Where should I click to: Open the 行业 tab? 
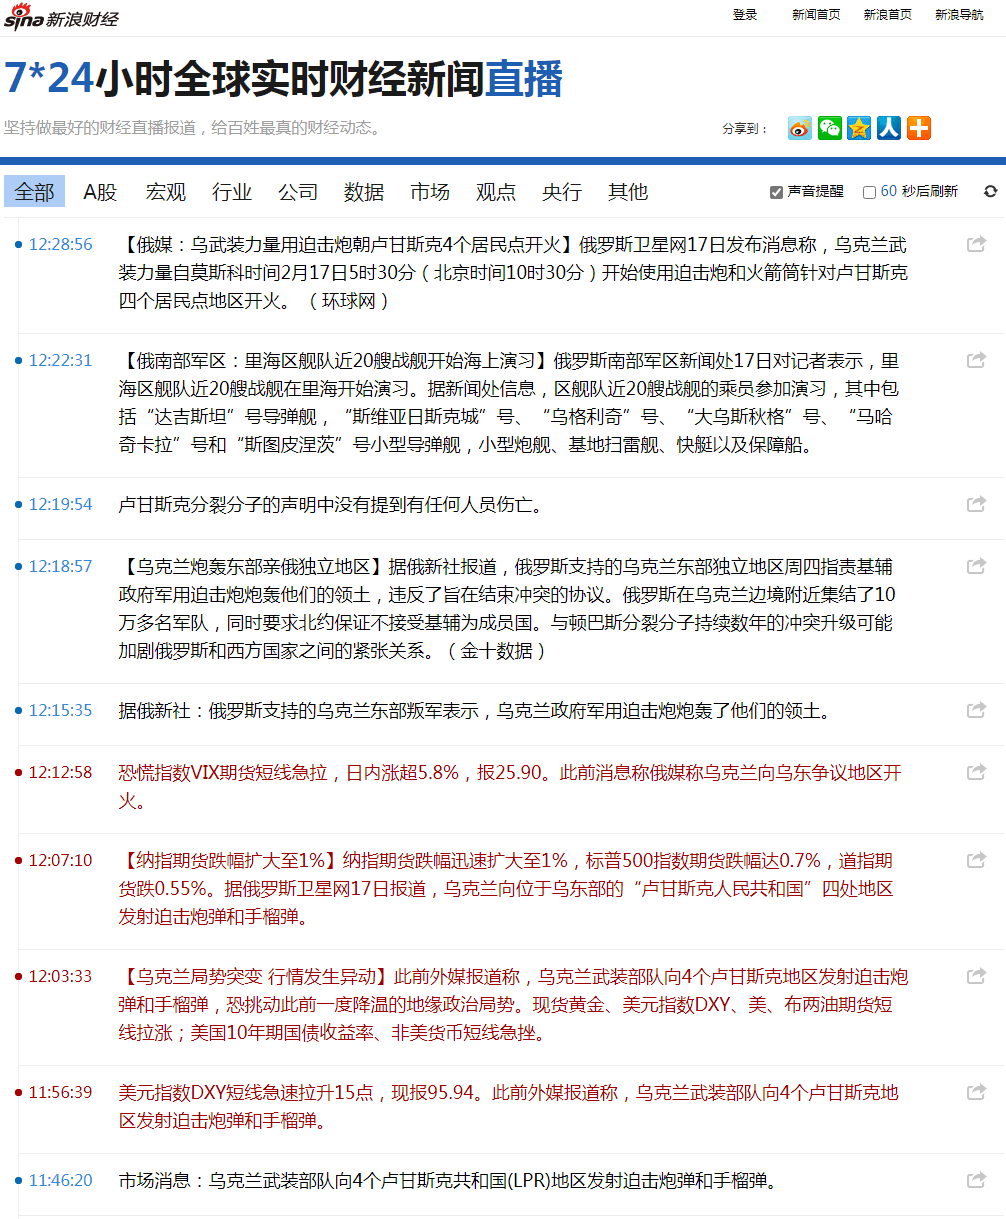pos(232,191)
